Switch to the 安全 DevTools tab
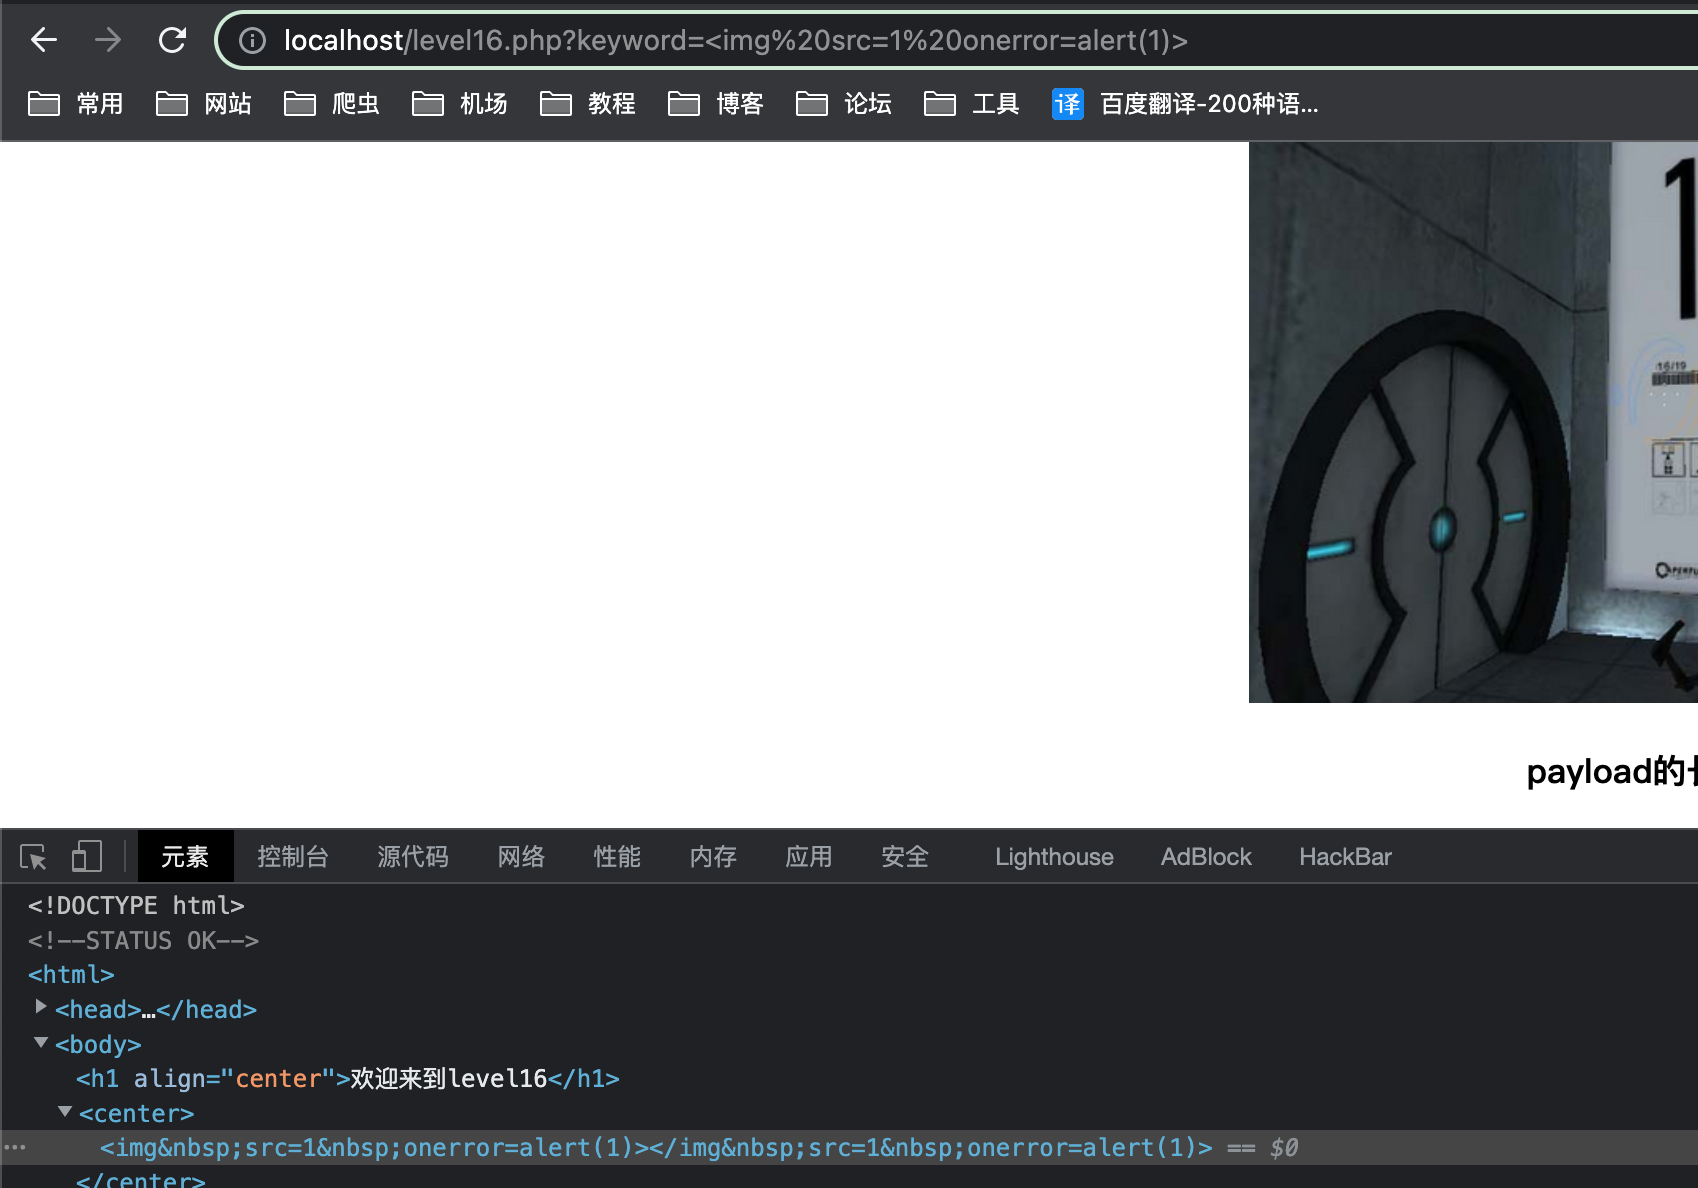 pos(905,857)
